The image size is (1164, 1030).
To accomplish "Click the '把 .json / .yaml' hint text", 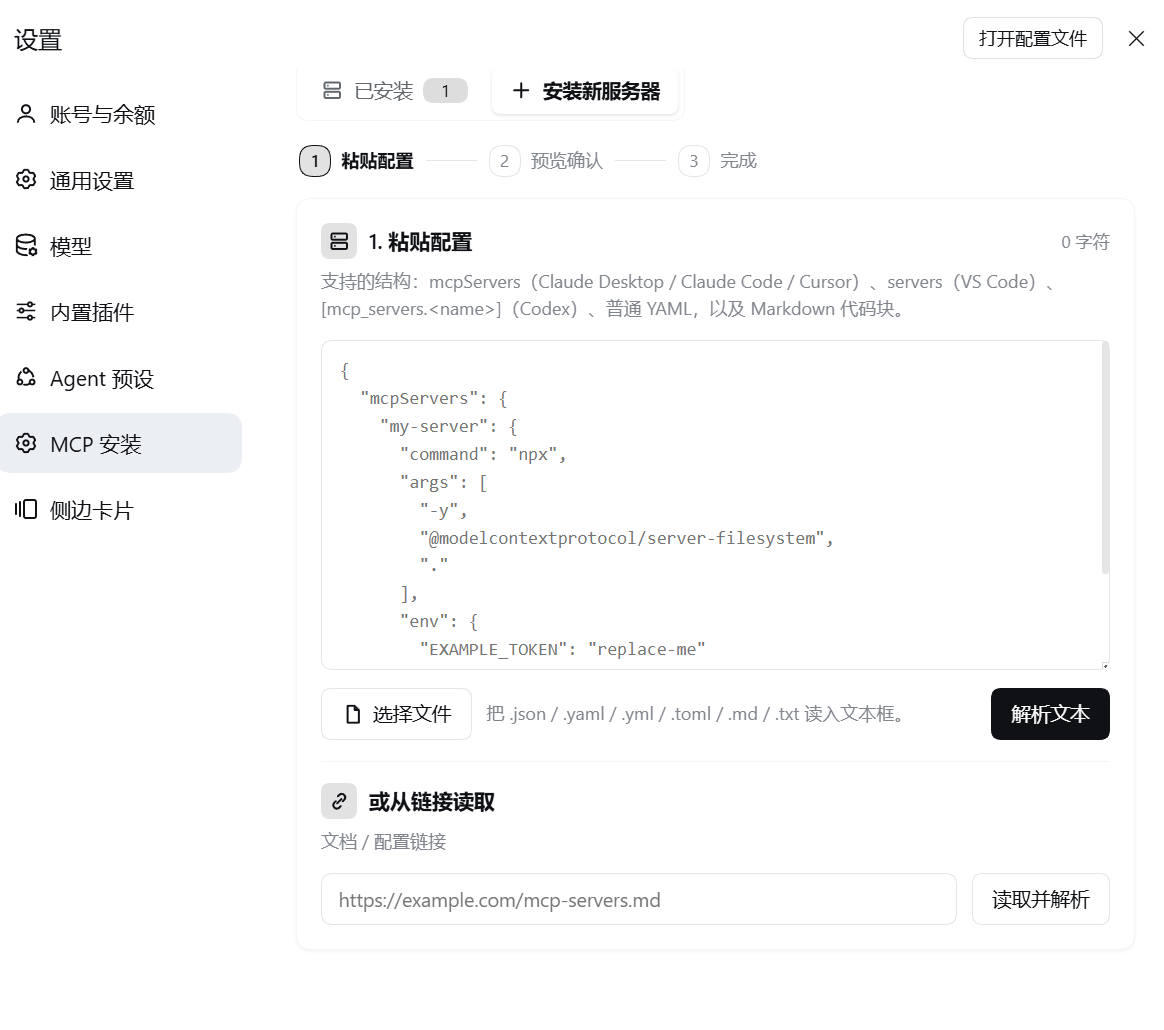I will click(x=696, y=714).
